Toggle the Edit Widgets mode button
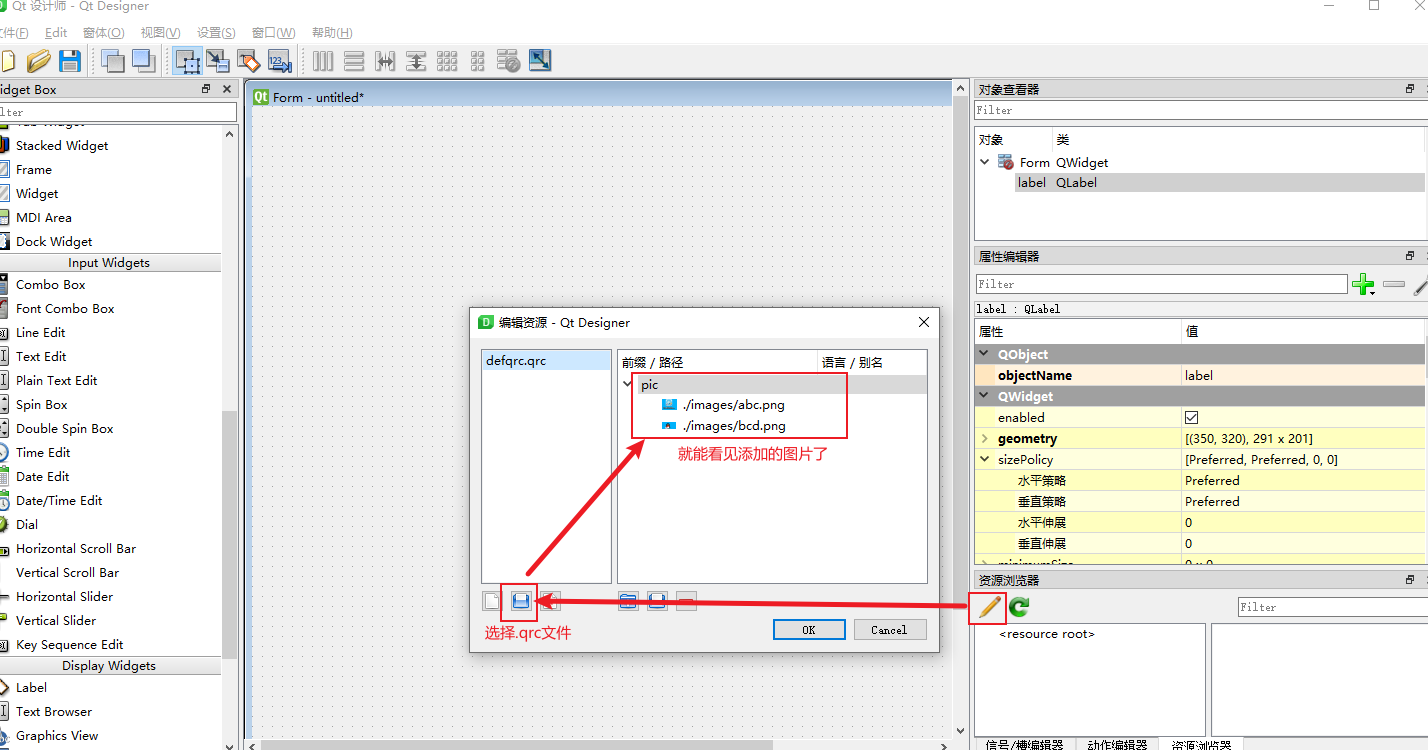The width and height of the screenshot is (1428, 750). (187, 60)
